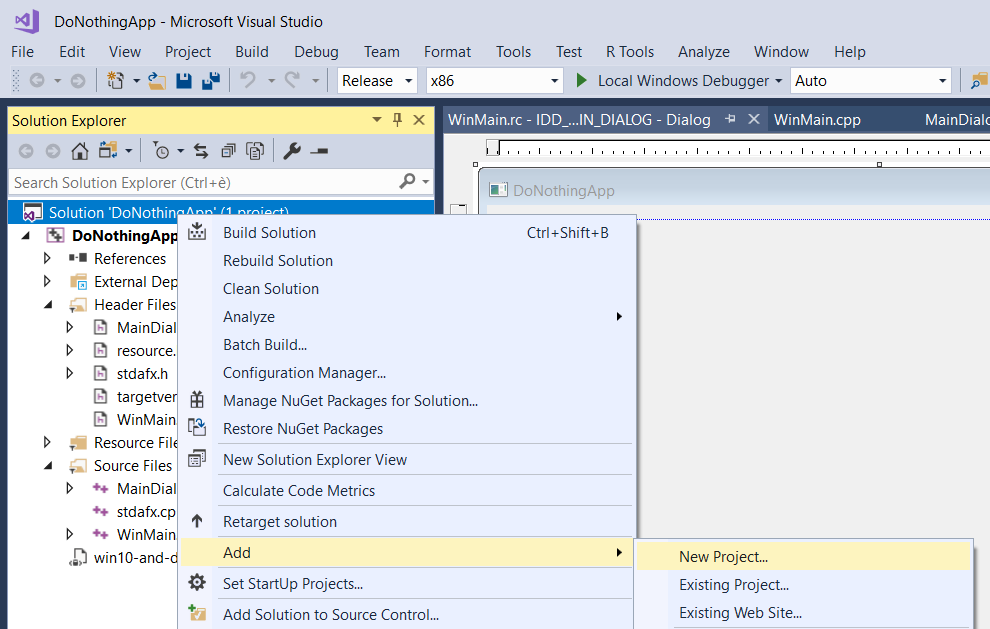Choose Existing Project in the Add submenu
Image resolution: width=990 pixels, height=629 pixels.
[803, 585]
